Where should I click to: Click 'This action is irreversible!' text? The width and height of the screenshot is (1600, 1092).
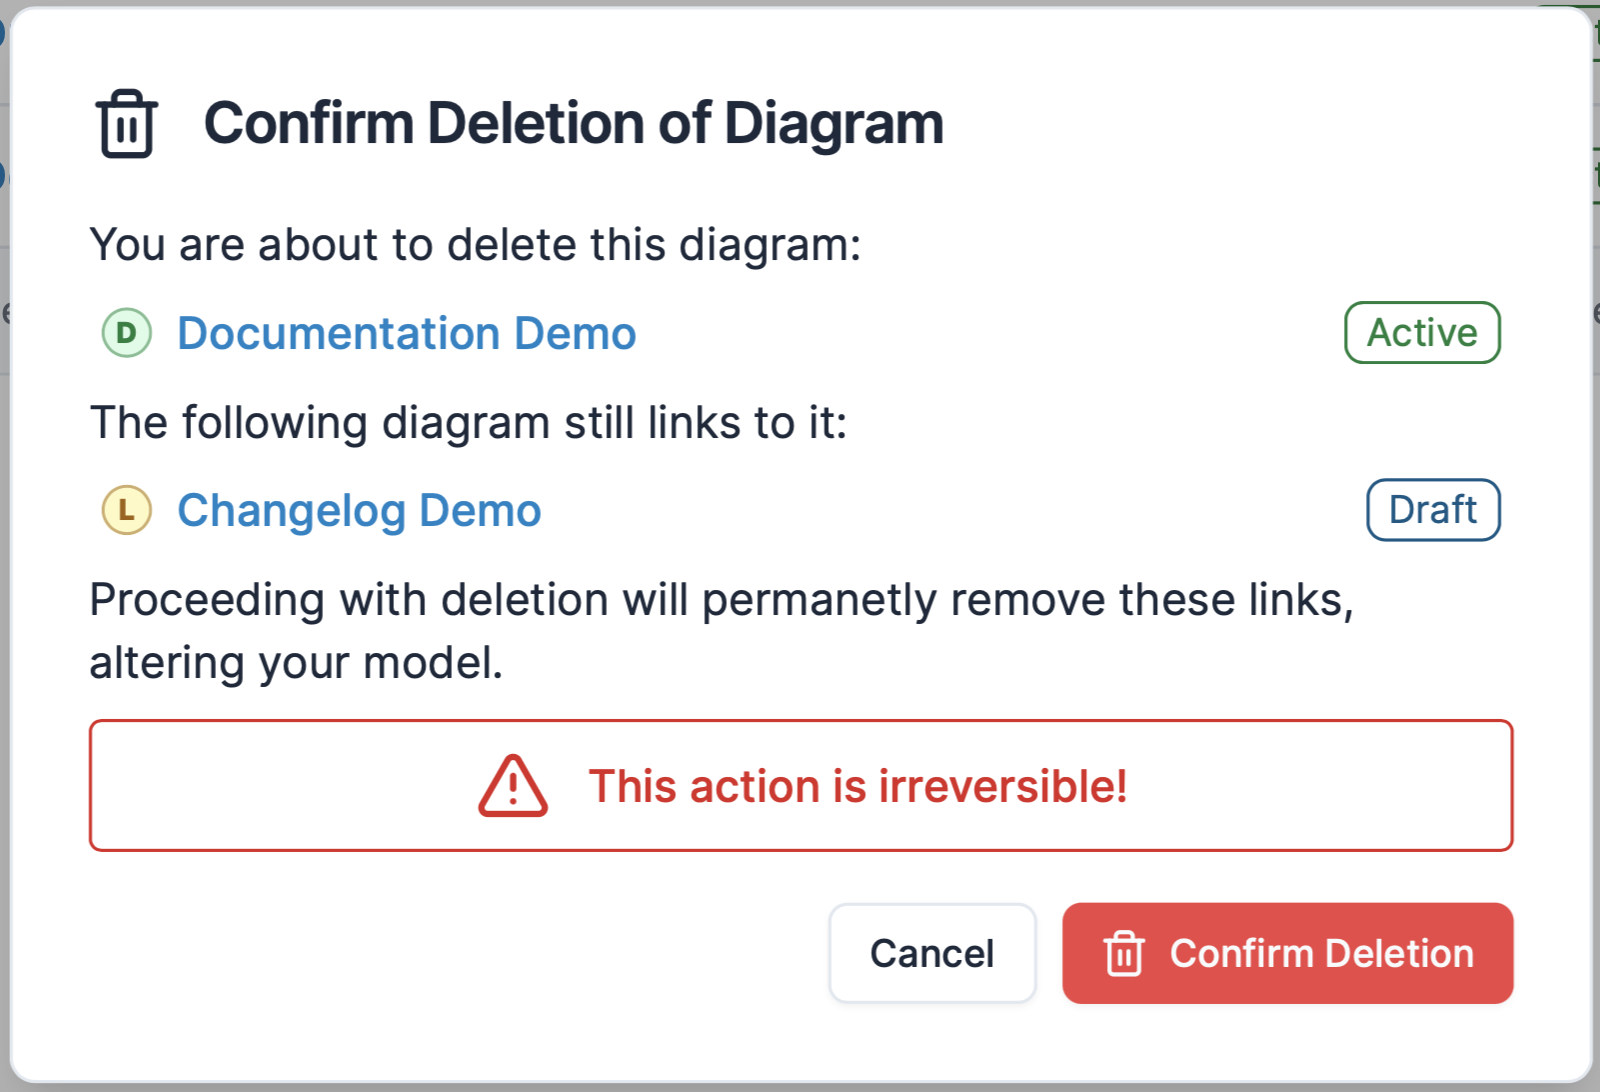point(857,786)
